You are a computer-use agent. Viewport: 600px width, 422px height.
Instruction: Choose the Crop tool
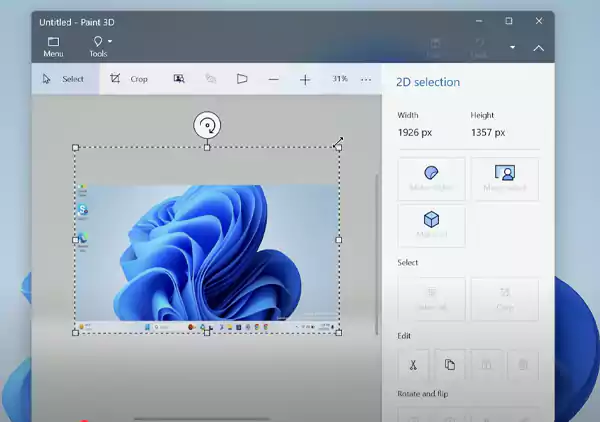[x=129, y=79]
